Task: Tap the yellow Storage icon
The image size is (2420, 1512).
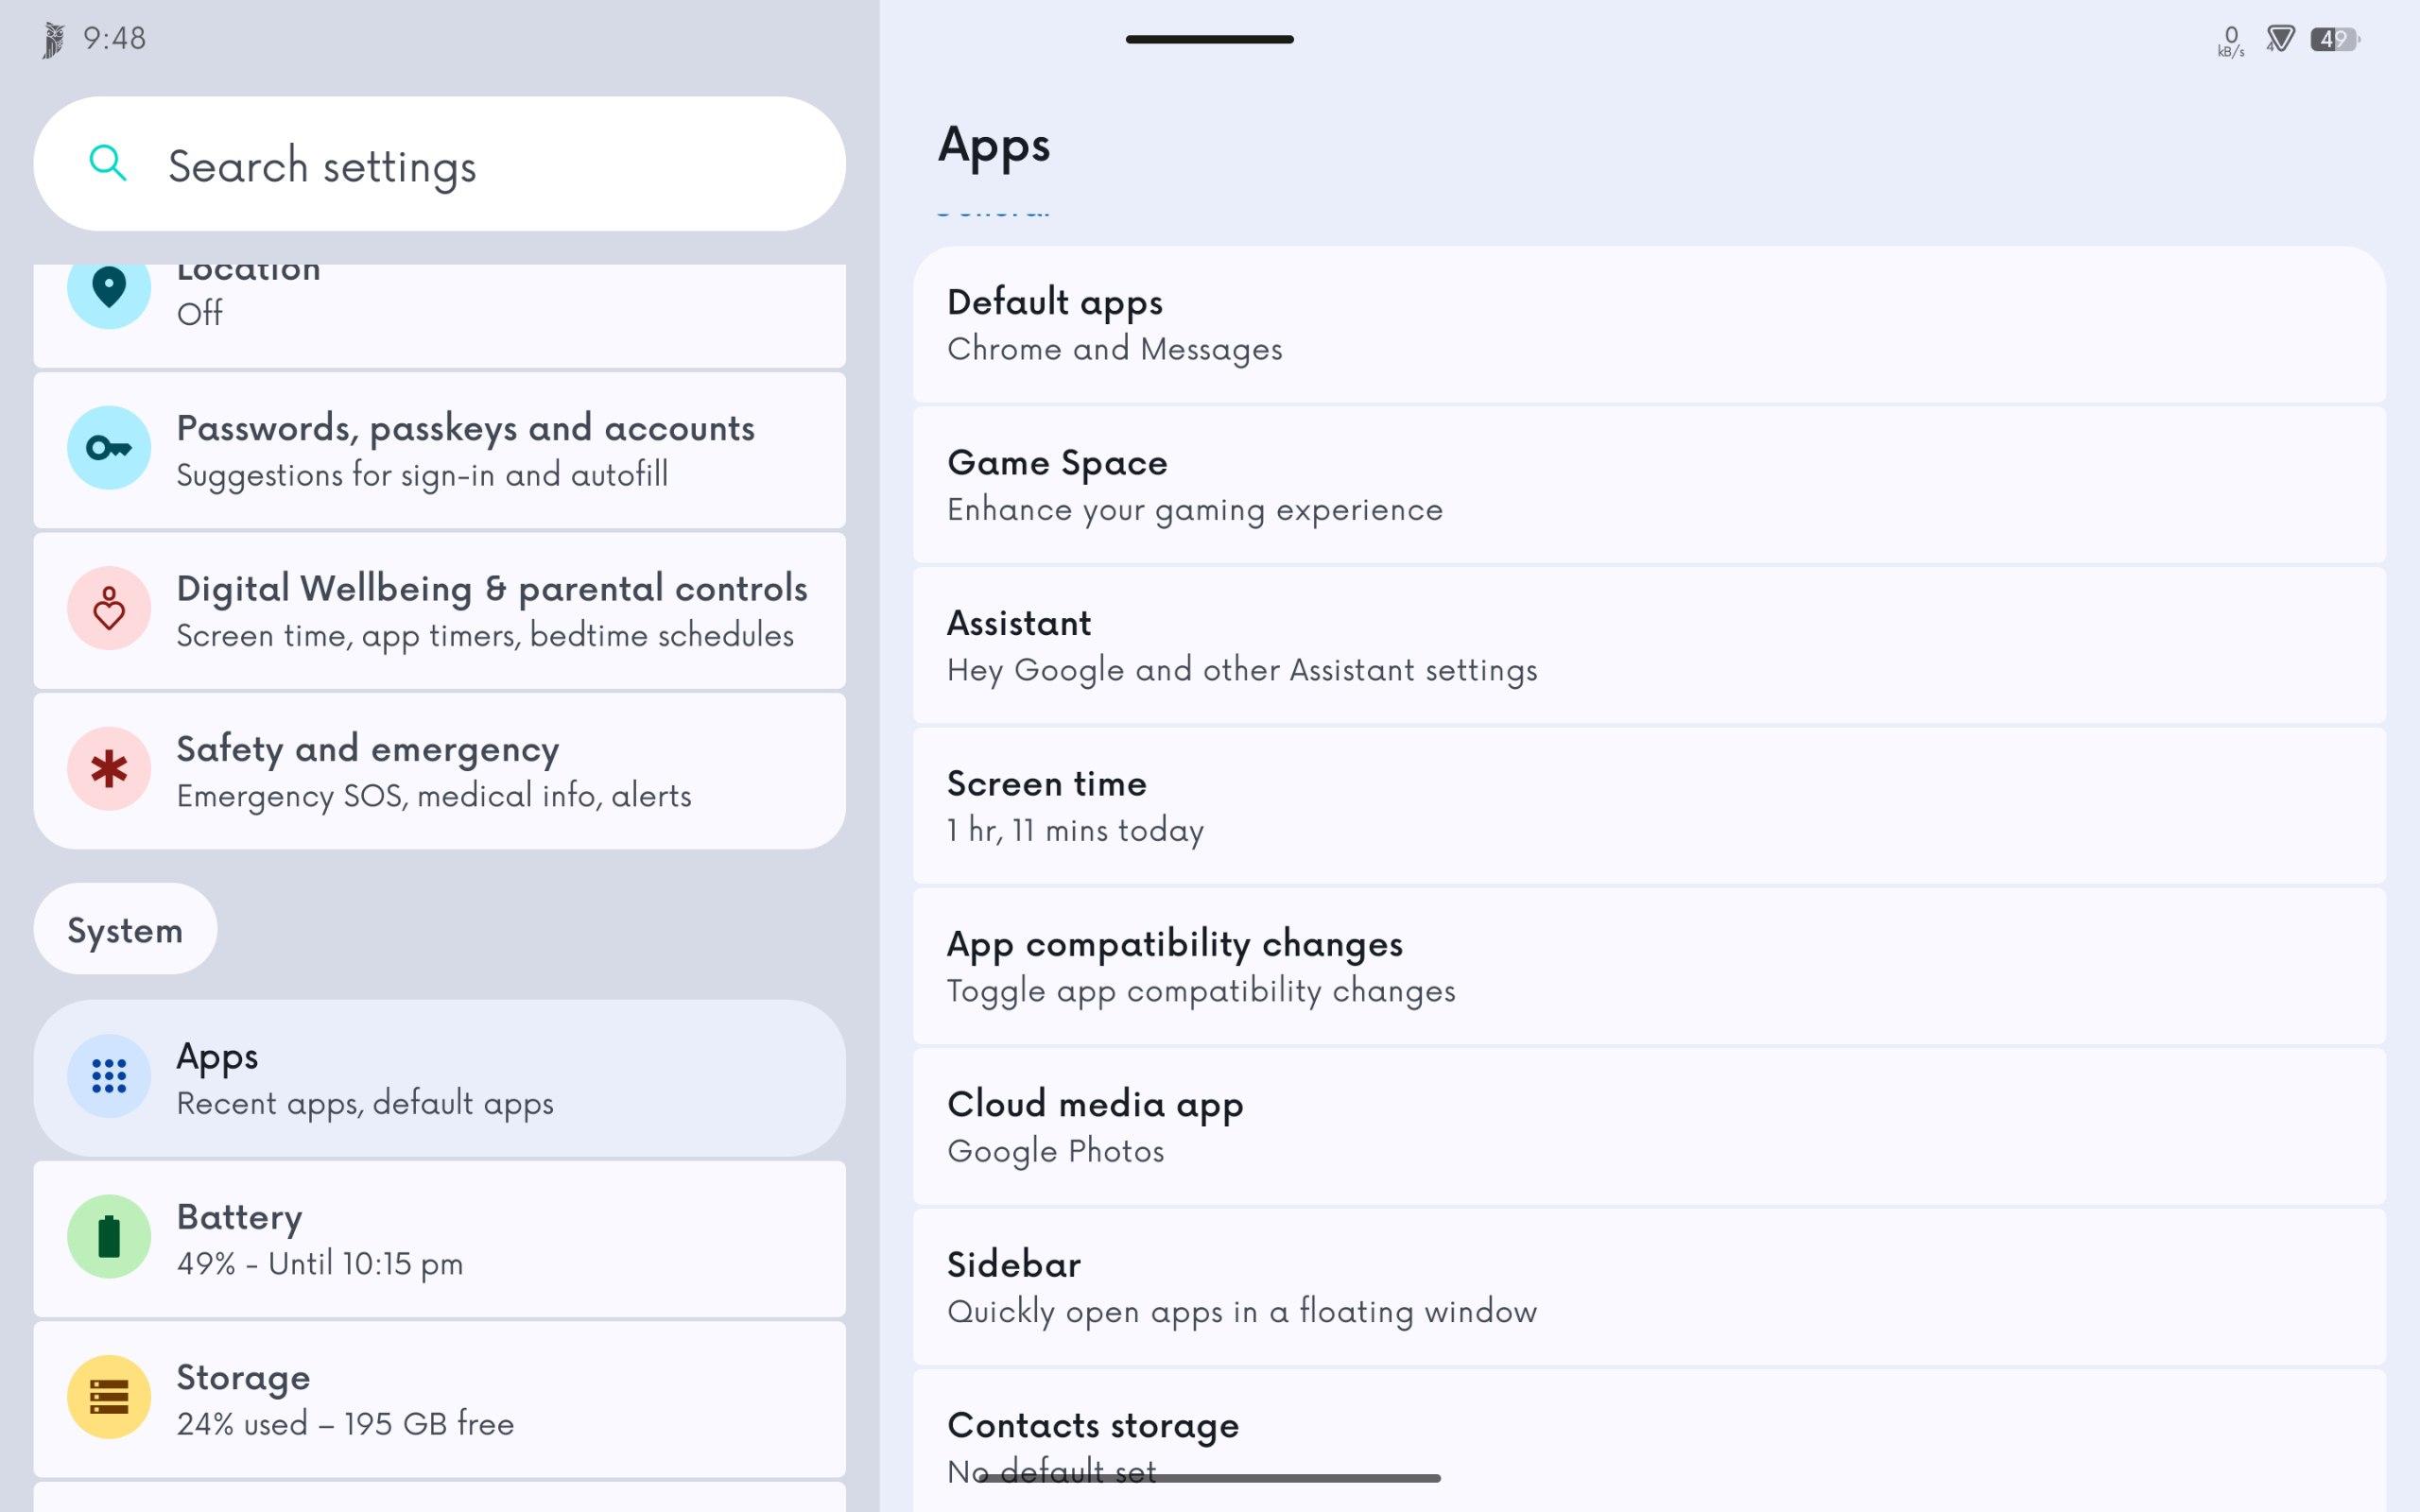Action: 109,1397
